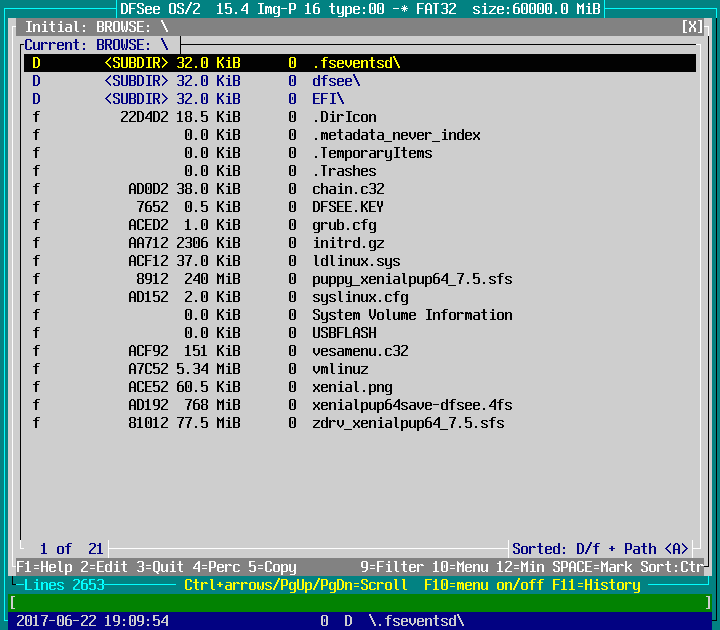
Task: Select the DFSEE.KEY file row
Action: tap(348, 207)
